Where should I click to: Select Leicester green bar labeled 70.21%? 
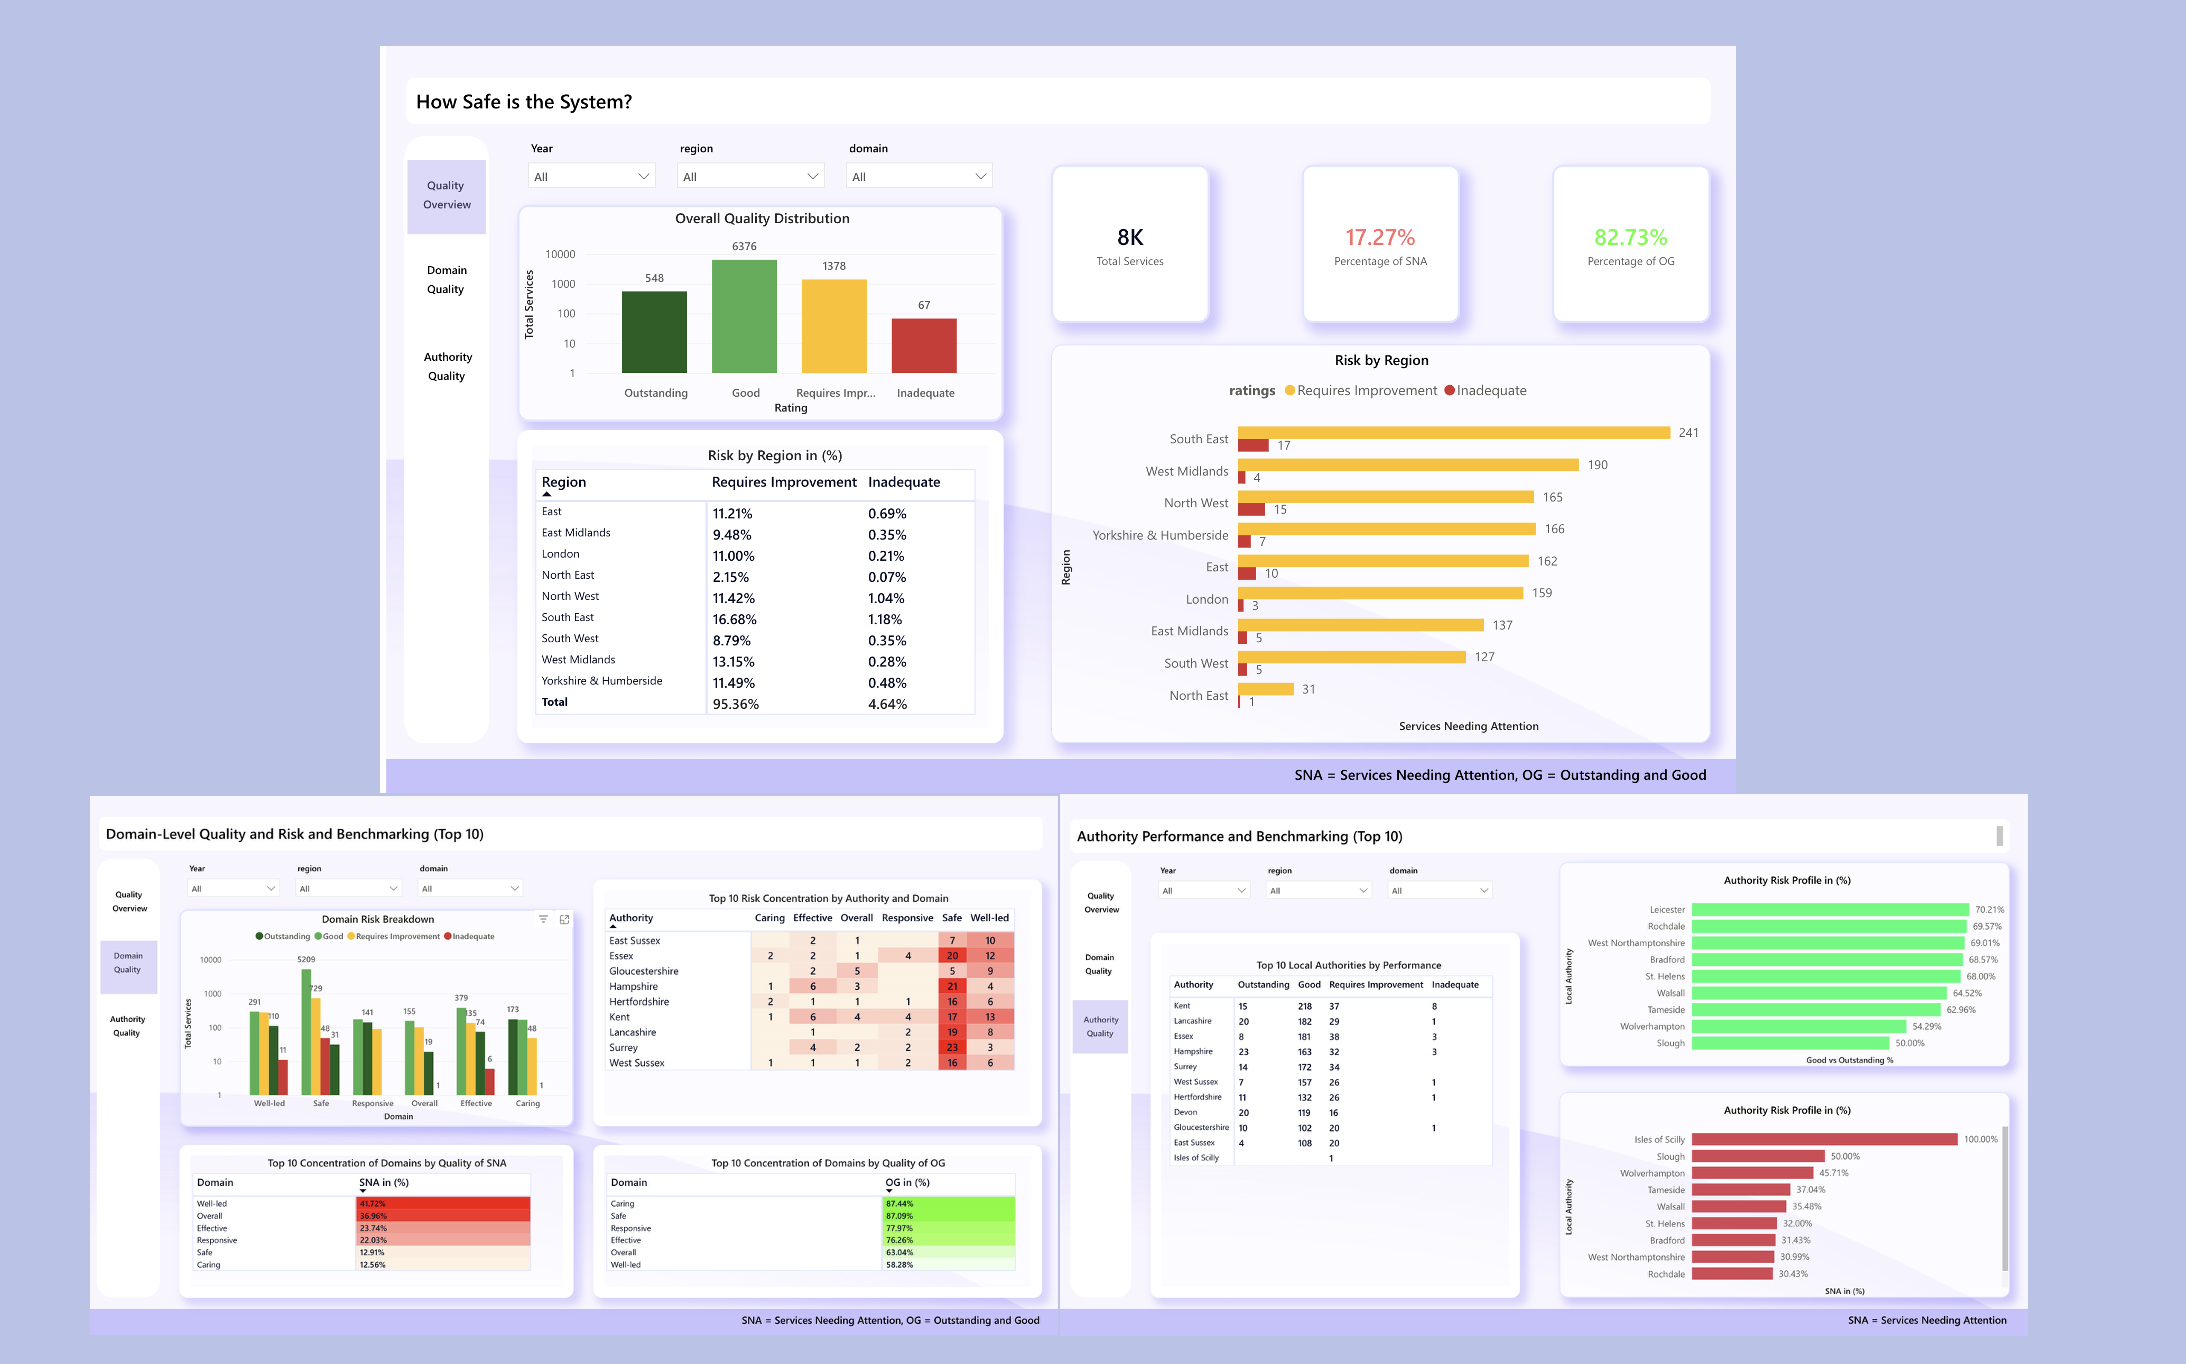click(x=1830, y=910)
